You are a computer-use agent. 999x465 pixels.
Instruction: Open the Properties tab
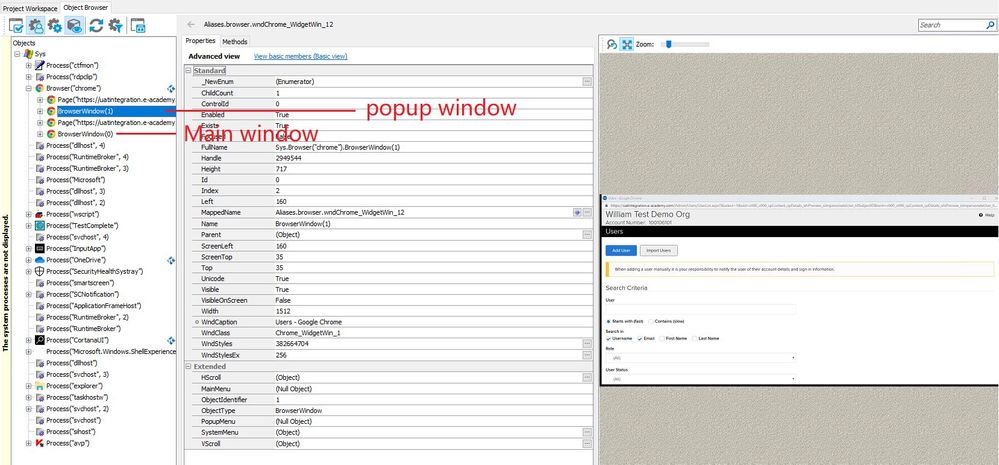pyautogui.click(x=201, y=41)
